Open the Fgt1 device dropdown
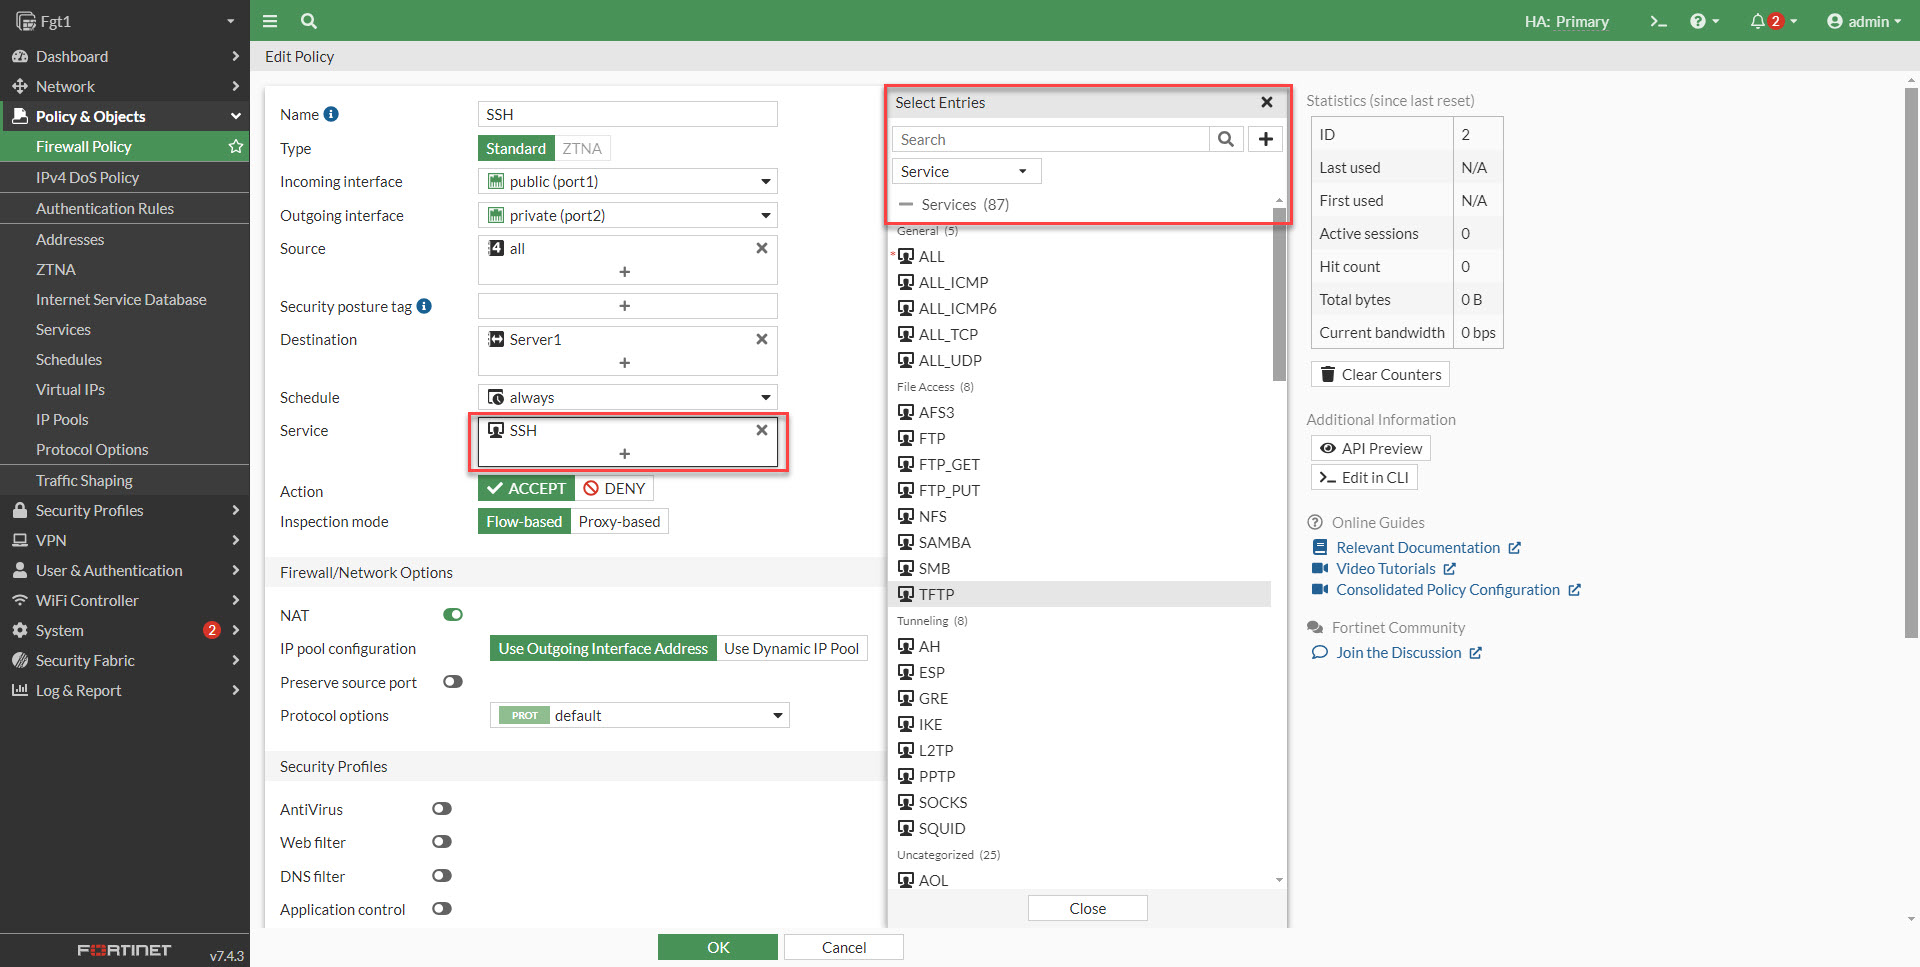The height and width of the screenshot is (967, 1920). coord(125,21)
